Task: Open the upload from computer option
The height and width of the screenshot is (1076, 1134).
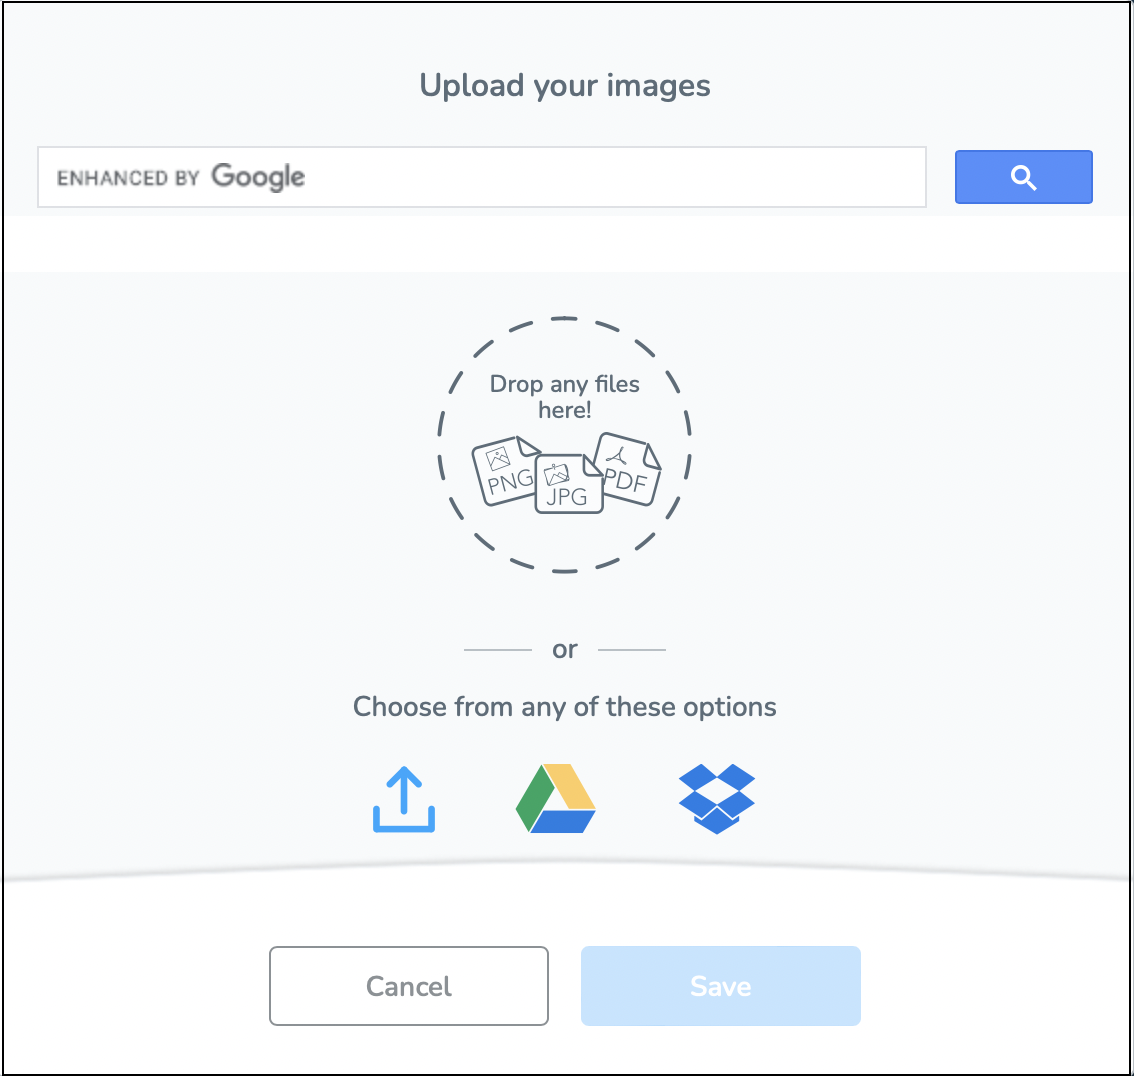Action: coord(404,799)
